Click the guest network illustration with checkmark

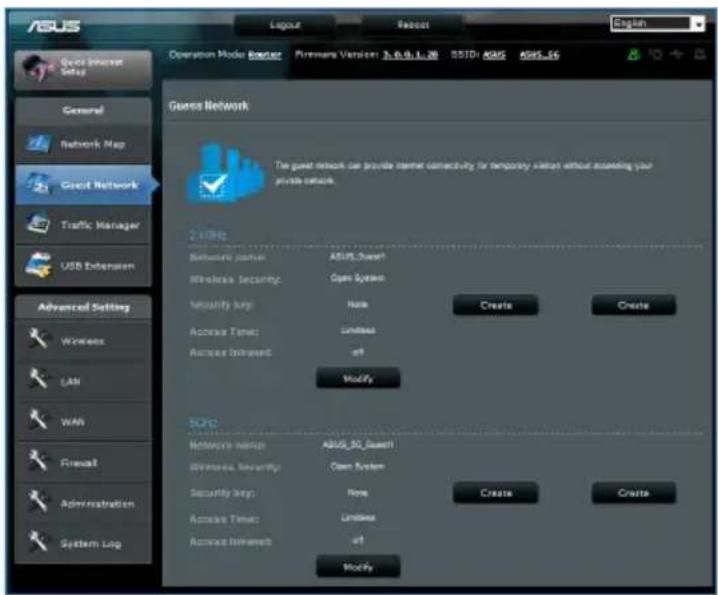tap(225, 173)
